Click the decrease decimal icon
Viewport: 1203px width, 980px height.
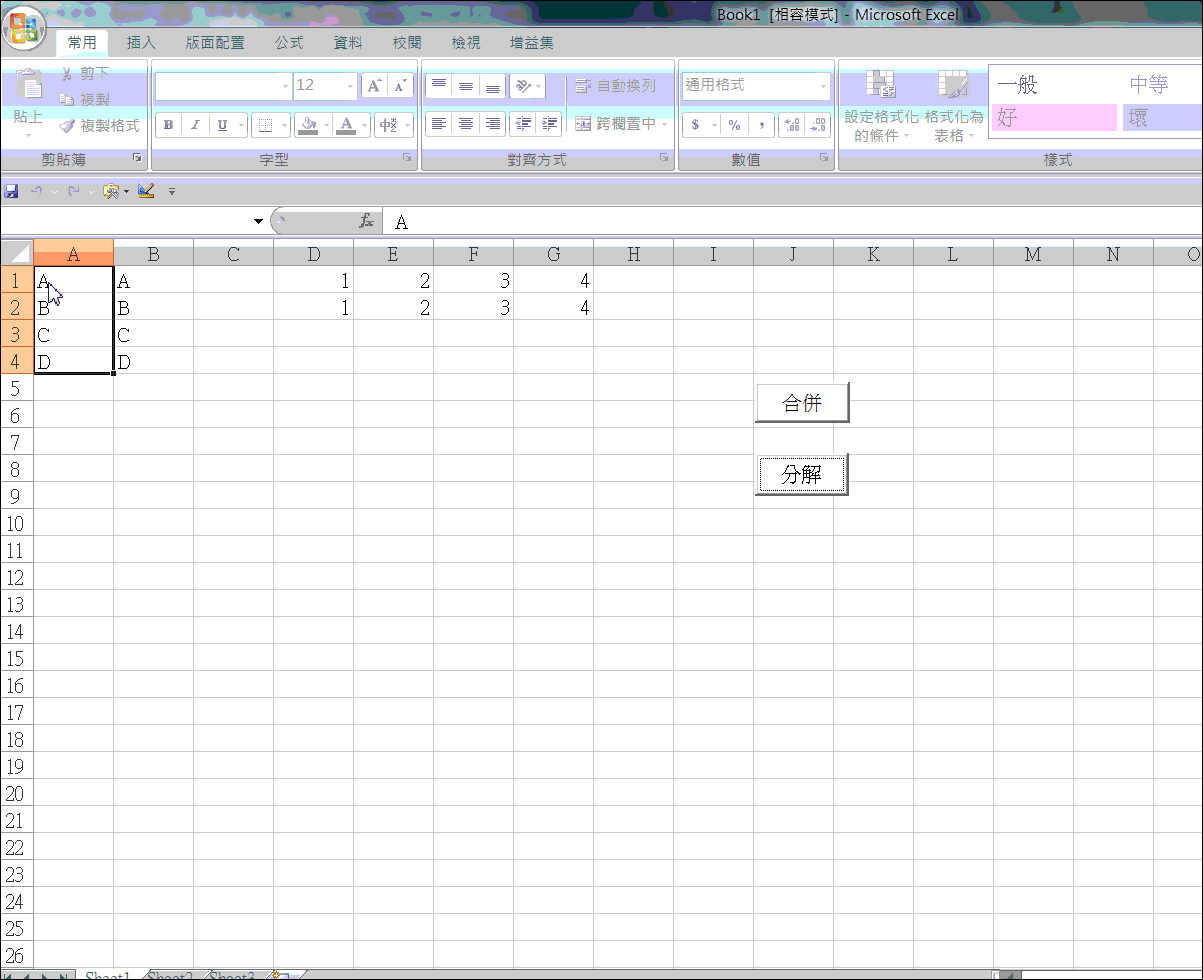tap(817, 125)
